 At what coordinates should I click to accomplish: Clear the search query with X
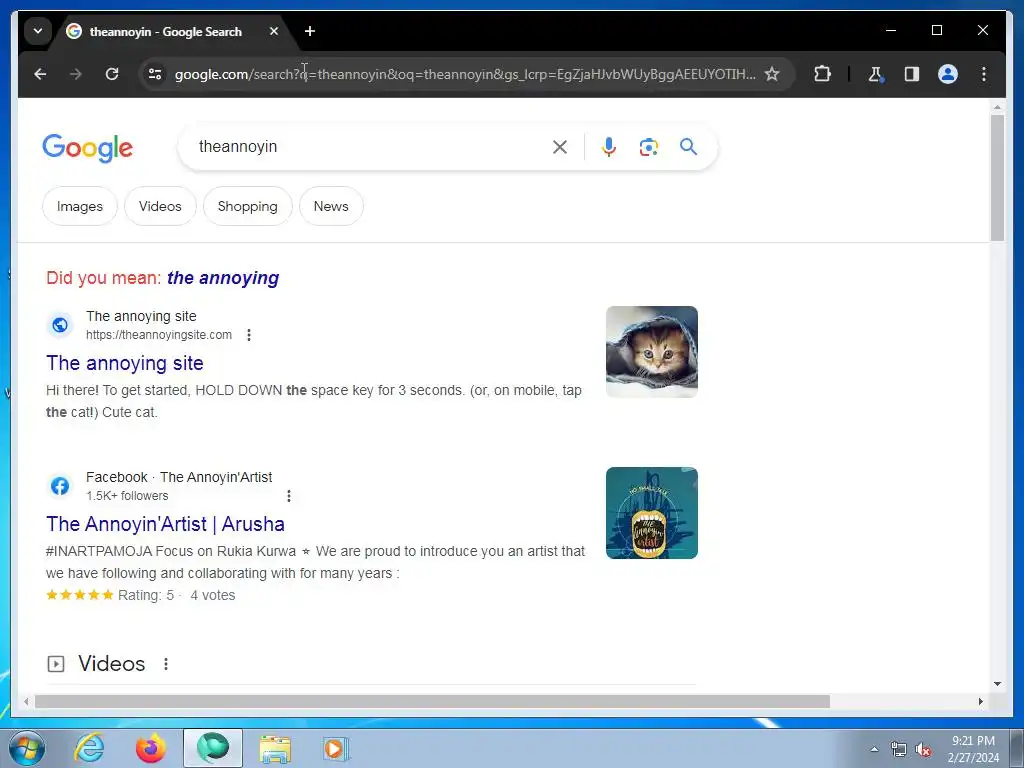click(x=560, y=147)
